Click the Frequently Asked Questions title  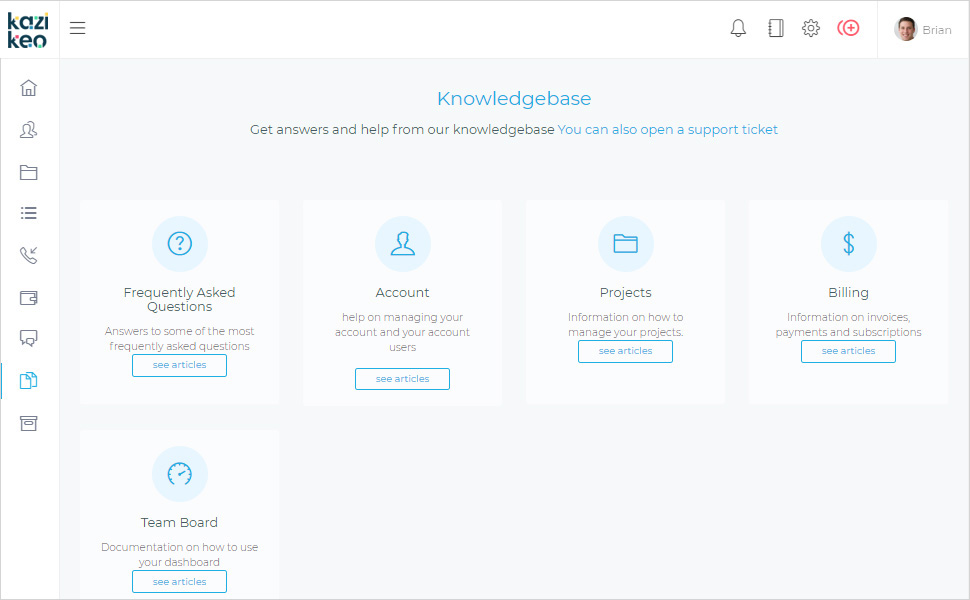point(179,299)
